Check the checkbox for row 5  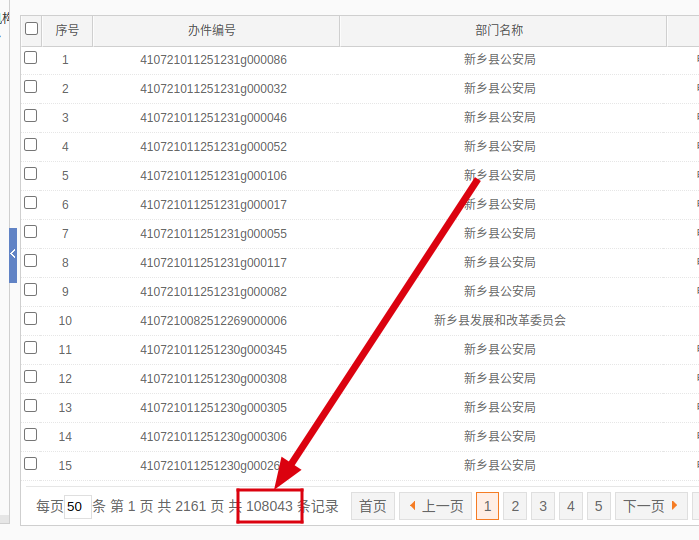pos(31,174)
